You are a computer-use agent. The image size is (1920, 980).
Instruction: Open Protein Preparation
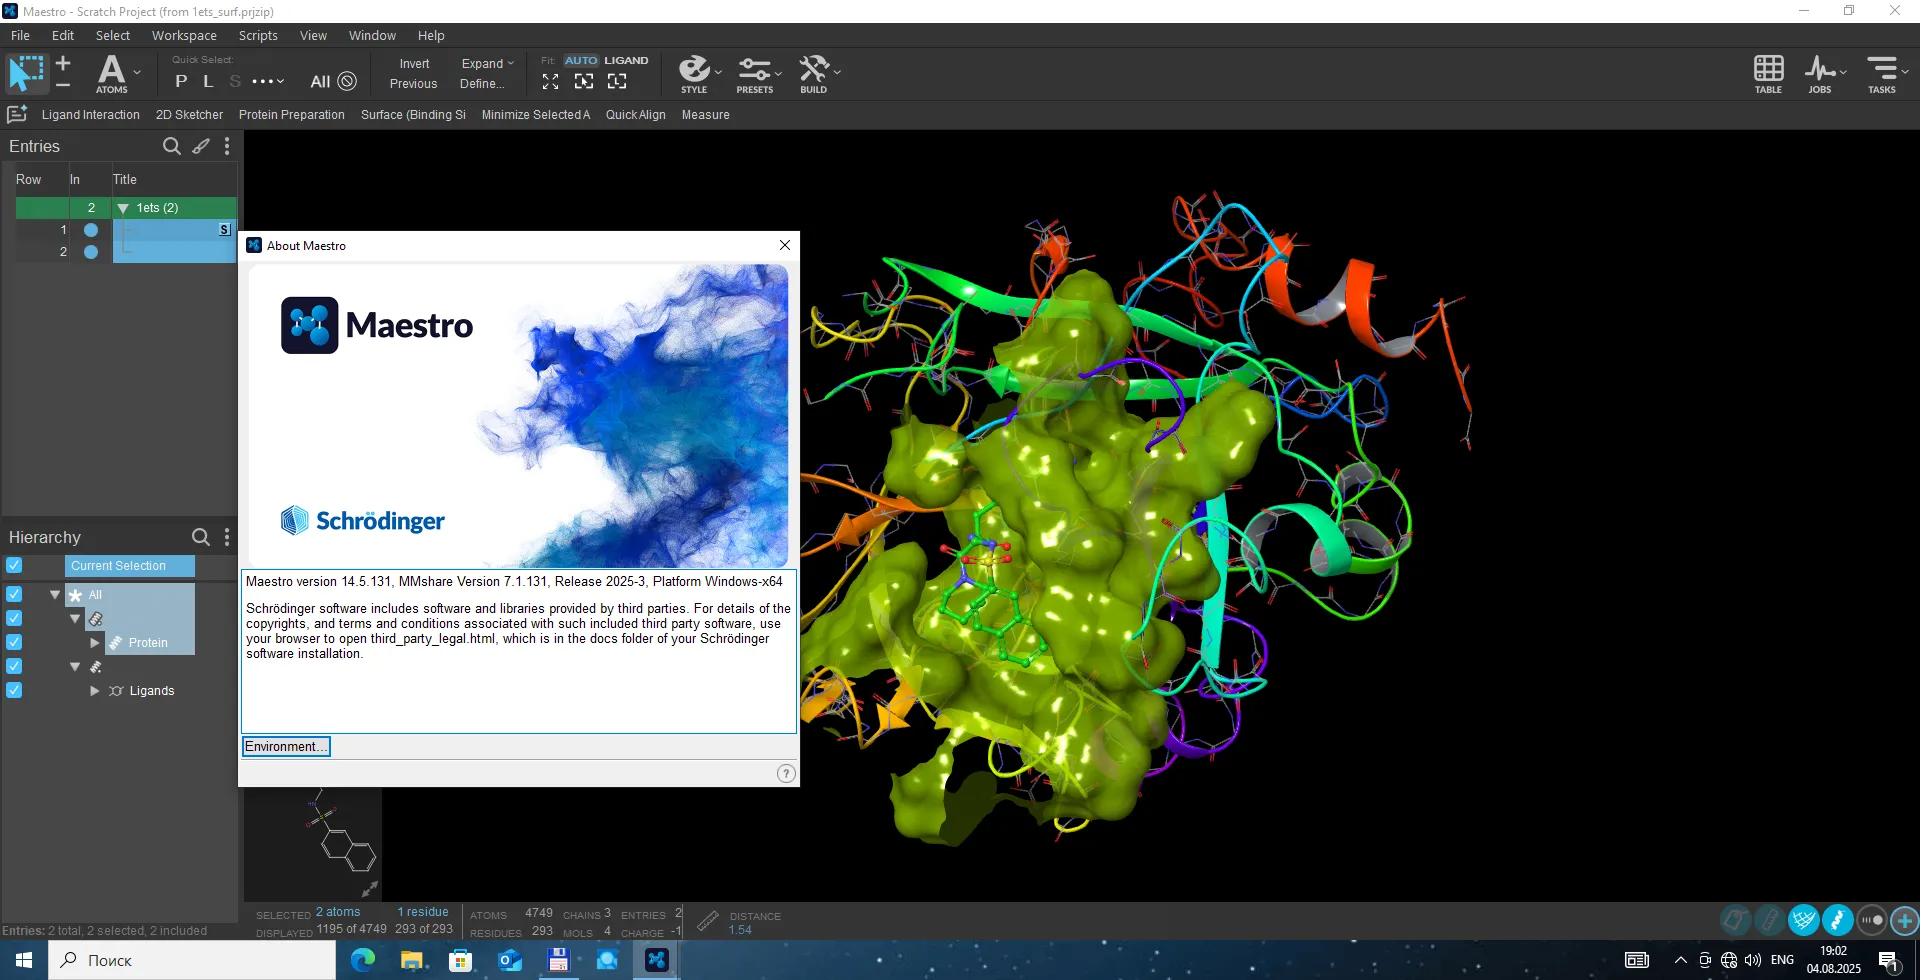291,115
